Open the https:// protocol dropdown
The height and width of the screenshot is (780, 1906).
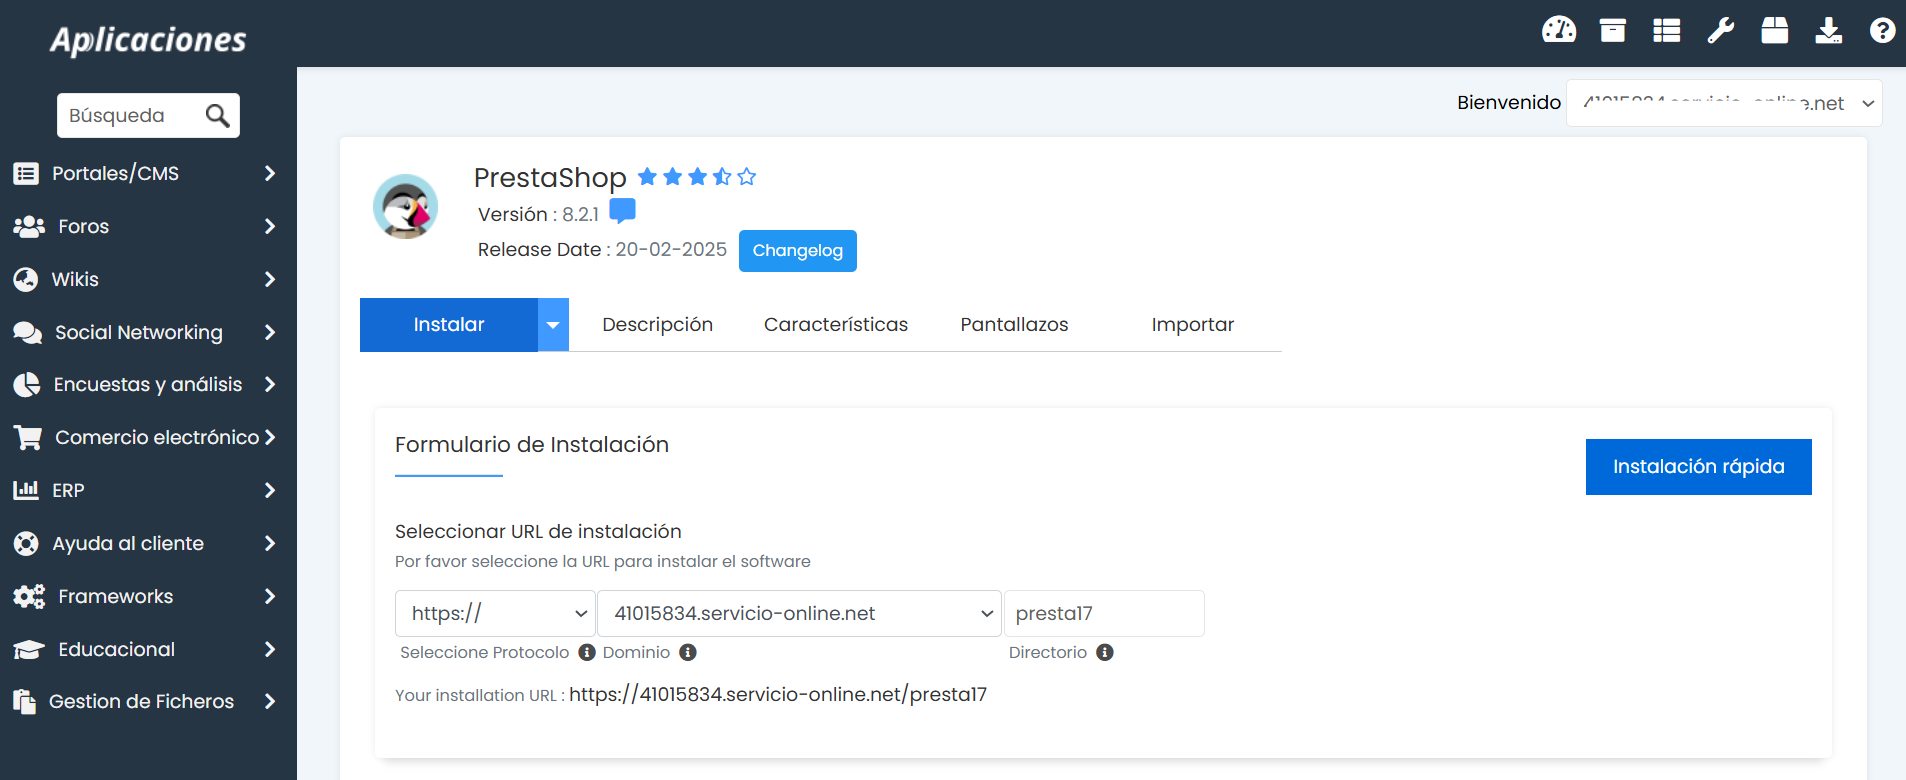tap(495, 613)
